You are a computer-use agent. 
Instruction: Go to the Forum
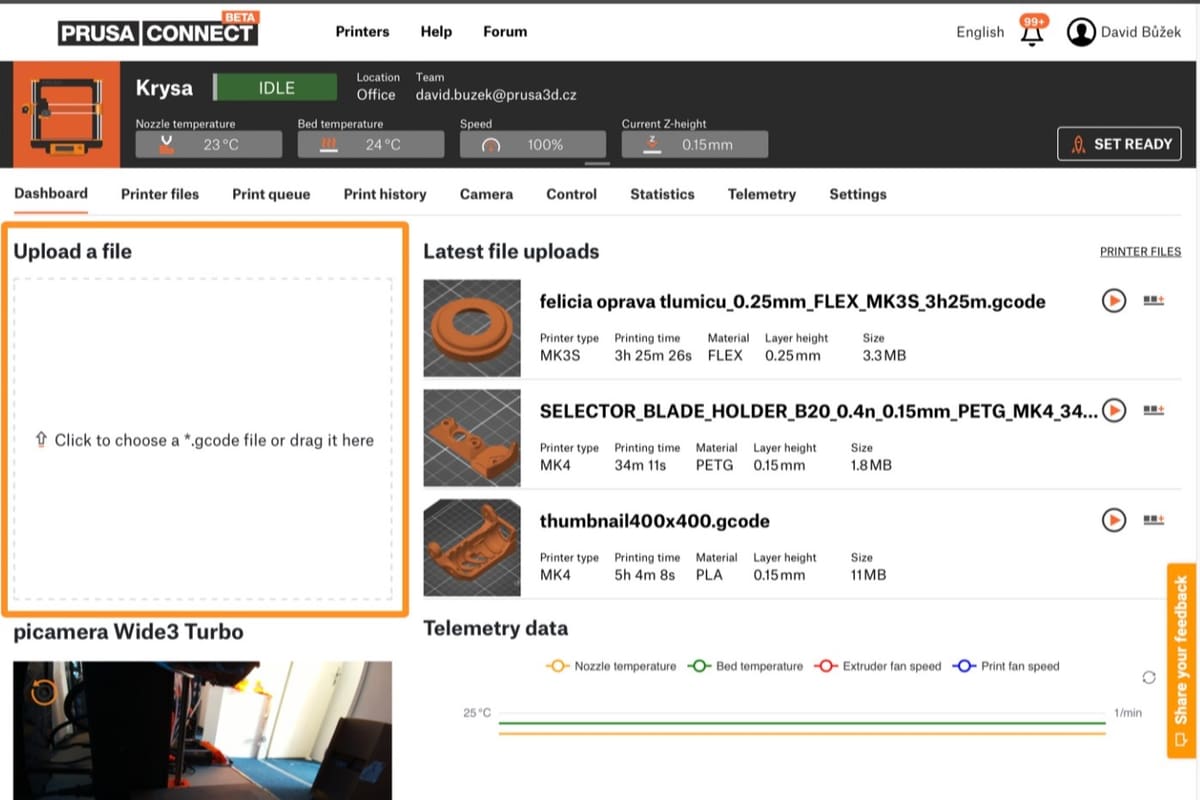pyautogui.click(x=505, y=31)
